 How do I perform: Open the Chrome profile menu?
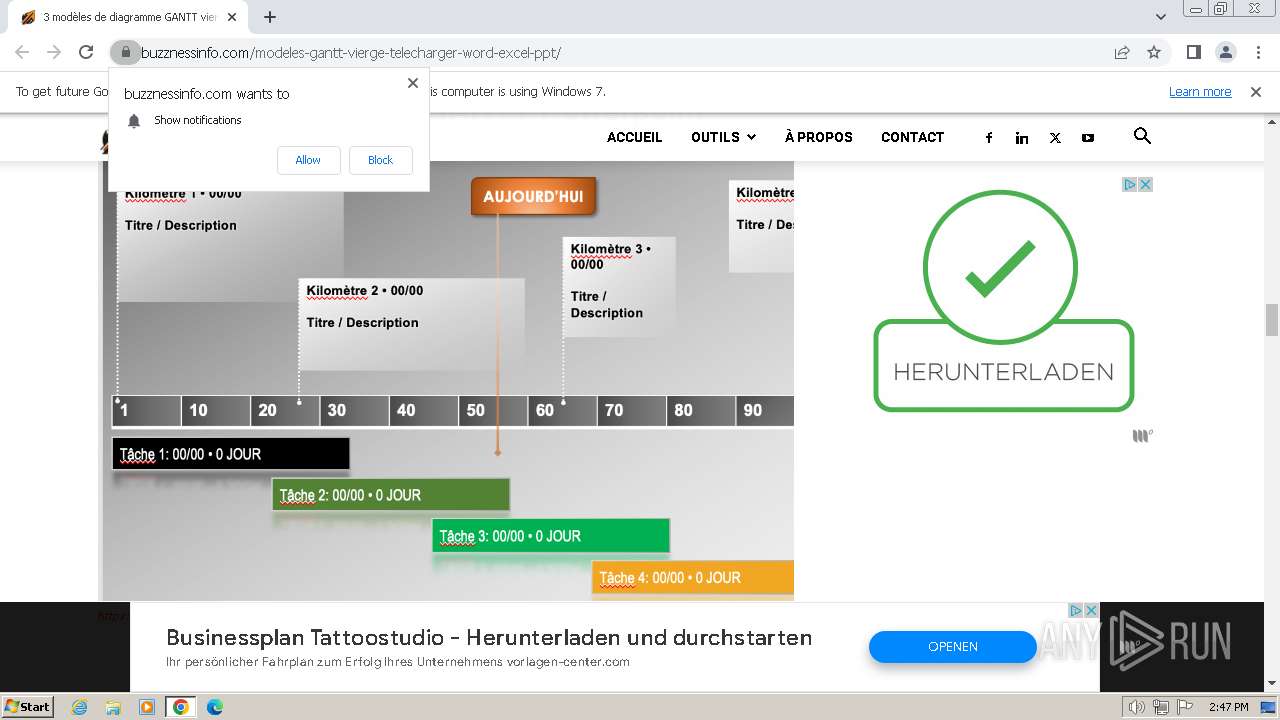coord(1226,52)
